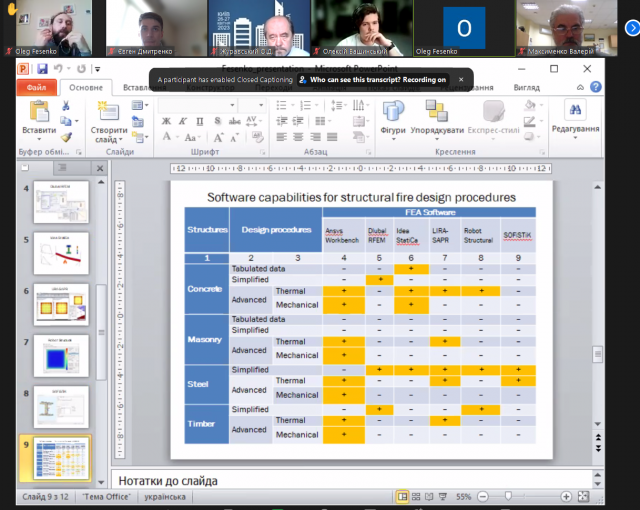Click the Columns layout icon
The image size is (640, 510).
pyautogui.click(x=321, y=121)
